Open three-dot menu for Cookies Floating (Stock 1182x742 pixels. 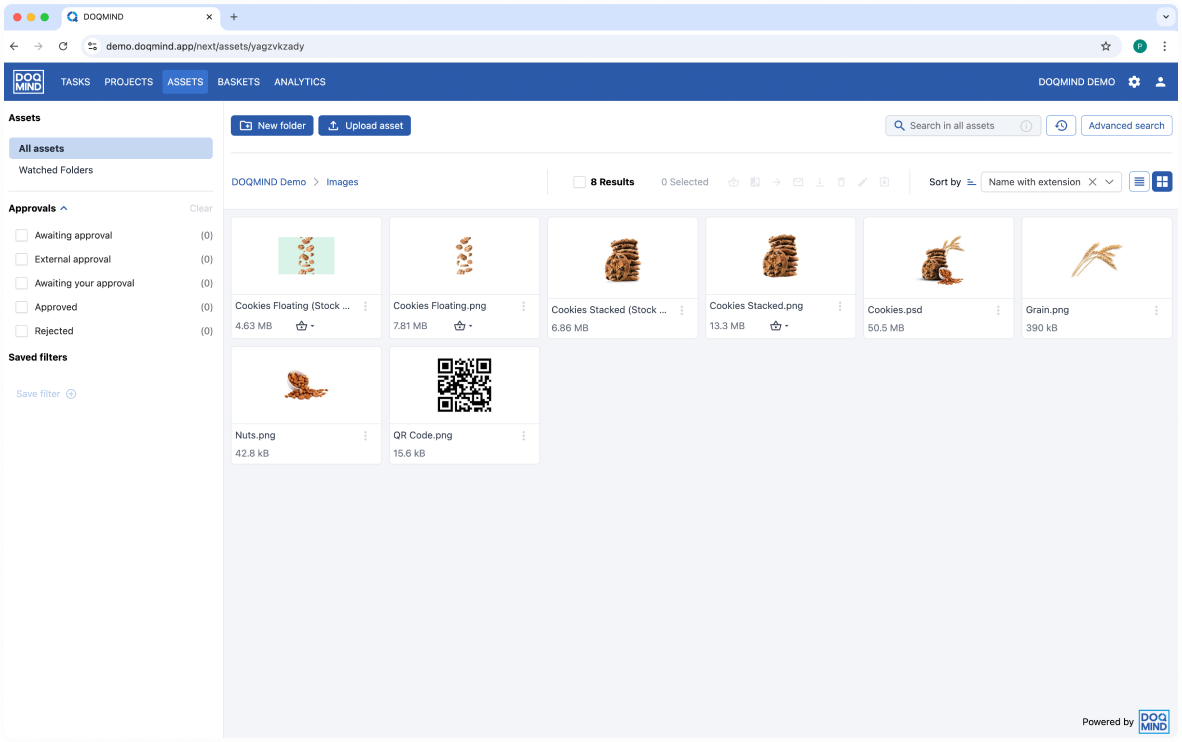point(366,306)
